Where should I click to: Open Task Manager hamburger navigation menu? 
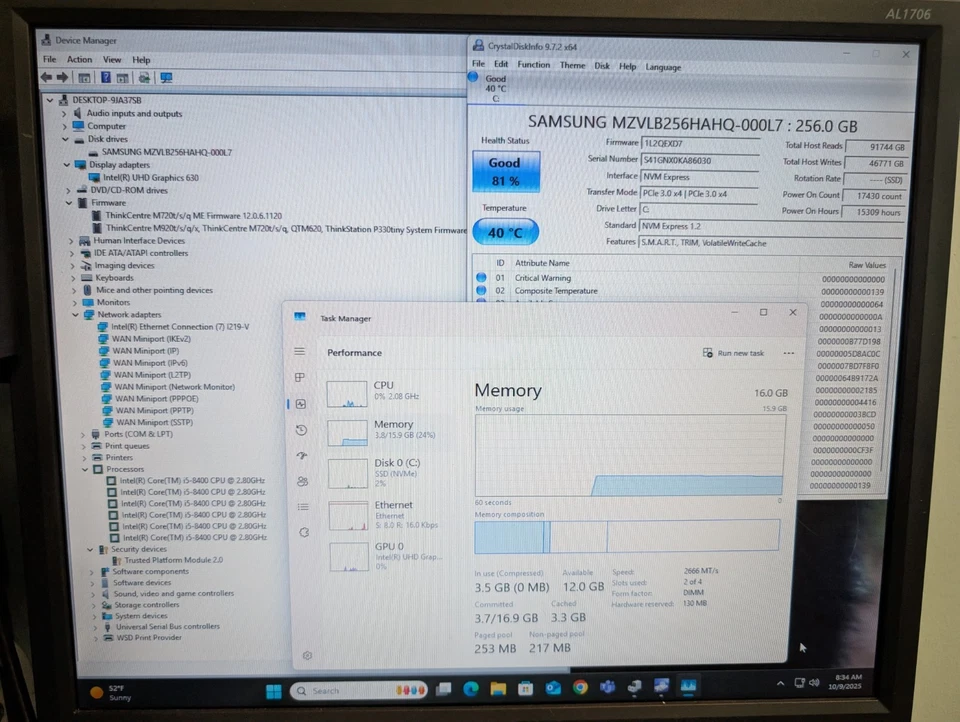(x=300, y=353)
